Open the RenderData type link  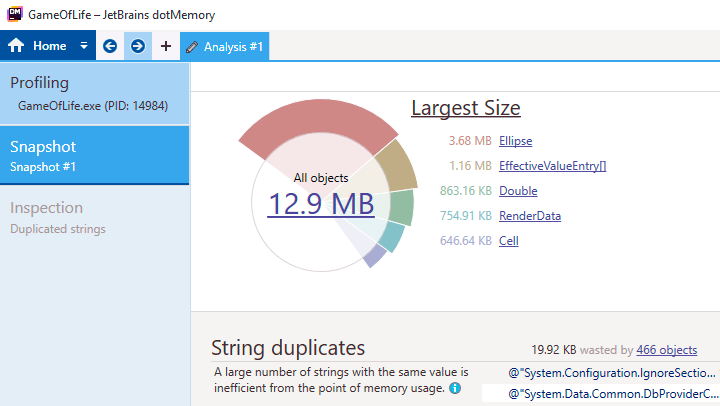tap(529, 216)
